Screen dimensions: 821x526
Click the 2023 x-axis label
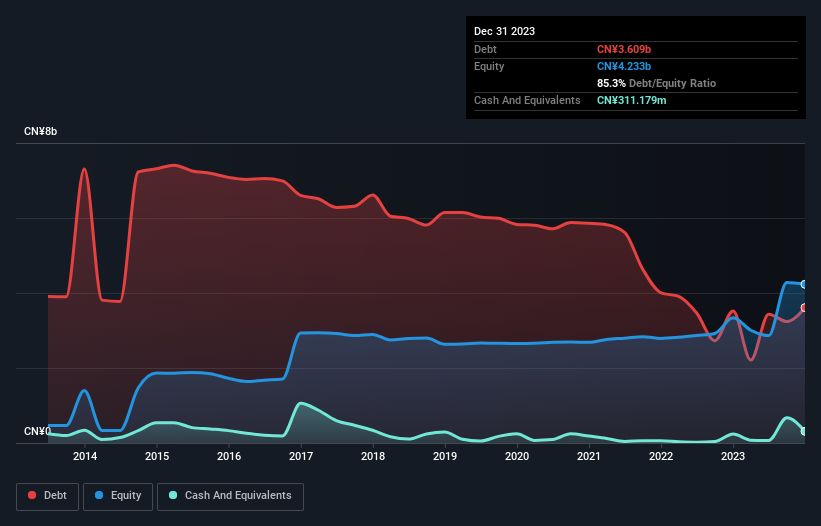click(x=733, y=456)
